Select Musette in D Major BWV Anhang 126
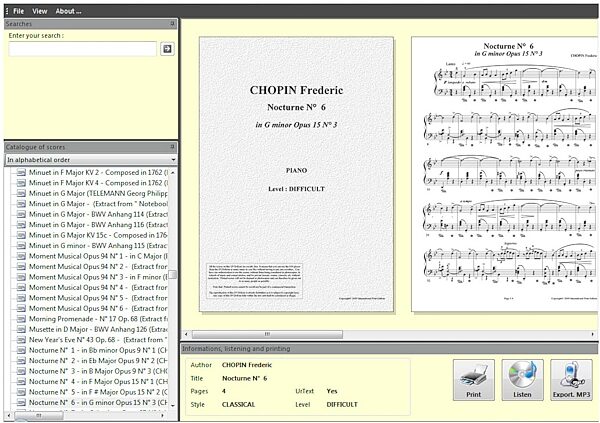This screenshot has width=600, height=423. (x=98, y=329)
